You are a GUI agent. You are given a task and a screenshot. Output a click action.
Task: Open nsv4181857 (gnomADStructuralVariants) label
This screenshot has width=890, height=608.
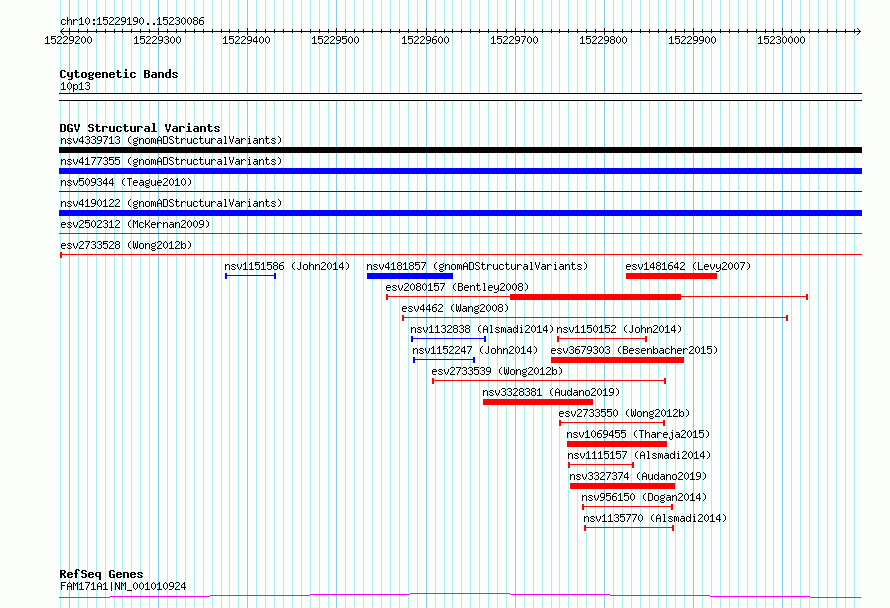tap(477, 266)
